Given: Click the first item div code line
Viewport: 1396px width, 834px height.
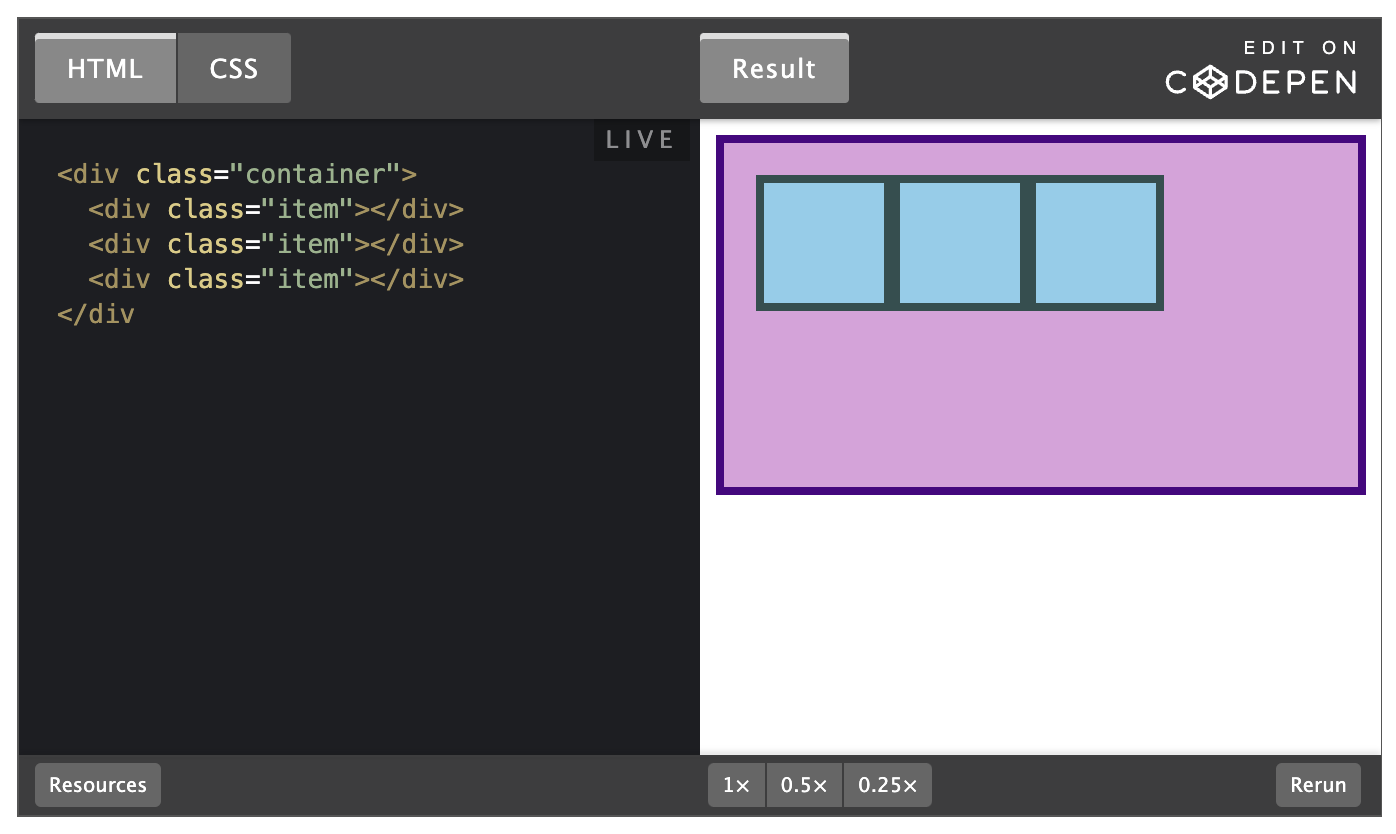Looking at the screenshot, I should click(276, 210).
